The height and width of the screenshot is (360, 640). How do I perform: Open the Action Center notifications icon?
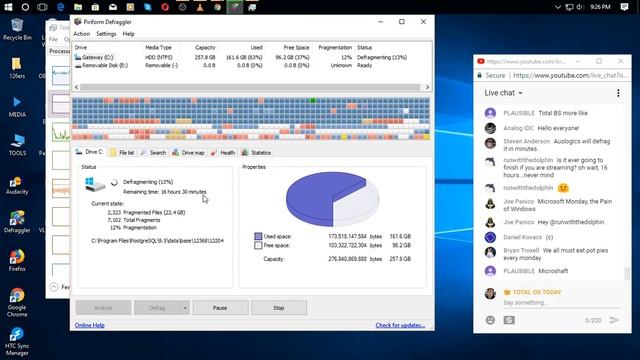tap(624, 7)
